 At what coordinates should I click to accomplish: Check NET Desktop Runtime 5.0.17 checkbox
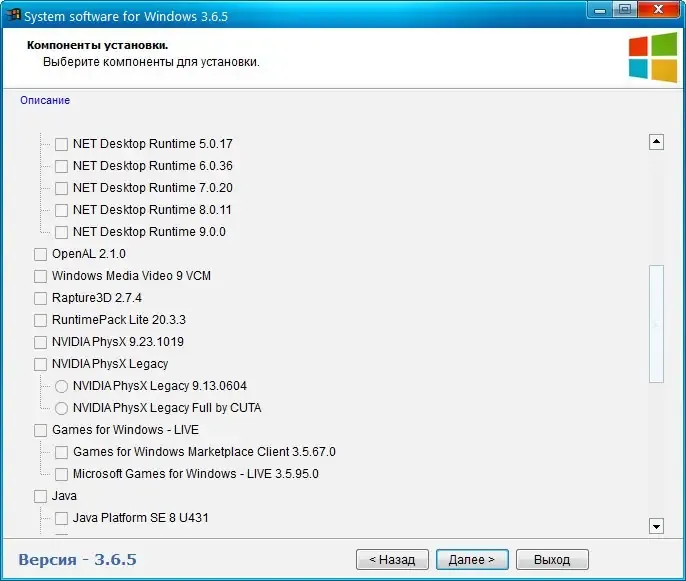pos(61,144)
